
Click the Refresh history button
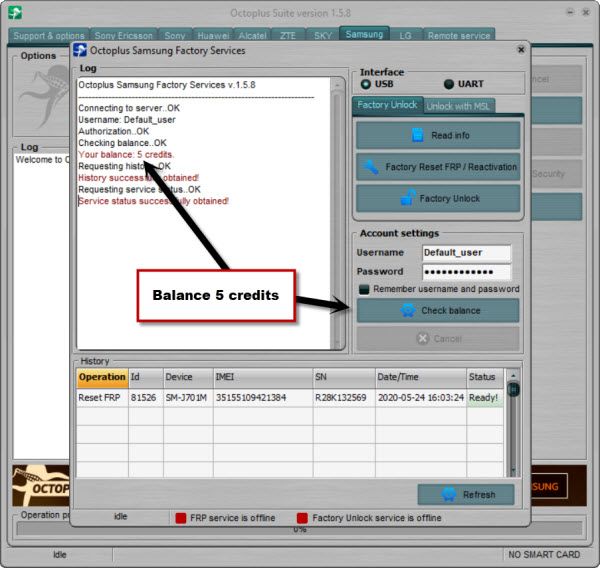pos(466,494)
